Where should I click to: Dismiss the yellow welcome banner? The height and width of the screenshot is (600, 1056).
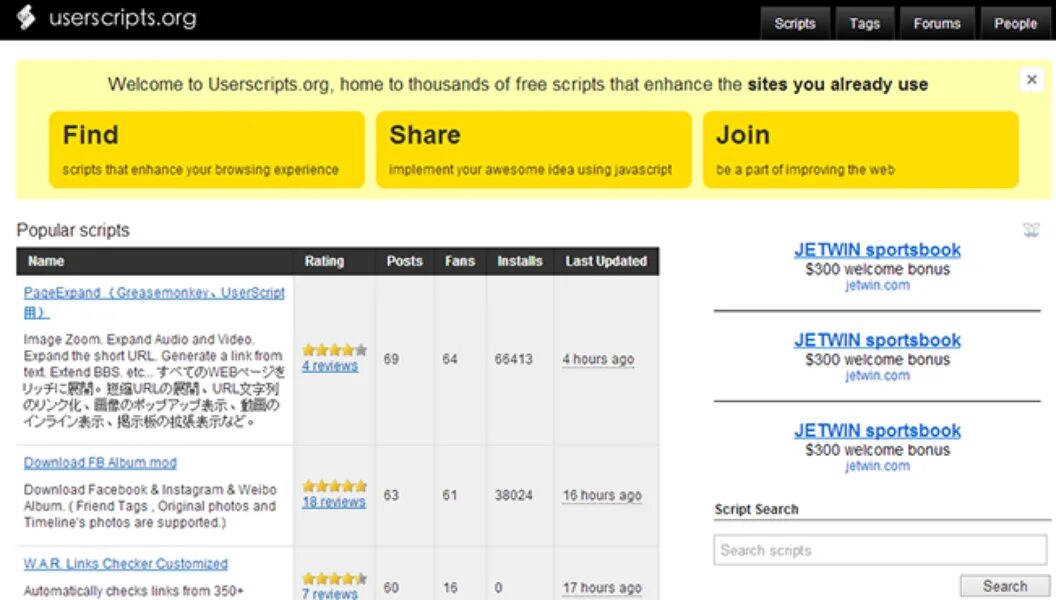pos(1032,80)
